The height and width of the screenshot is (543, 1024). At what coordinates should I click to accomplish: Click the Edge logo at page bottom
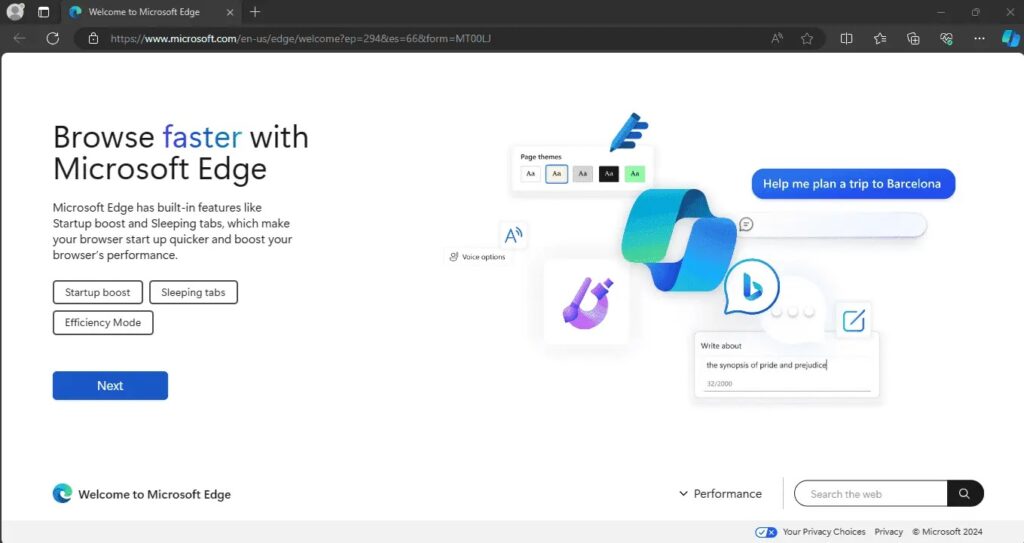click(x=62, y=493)
